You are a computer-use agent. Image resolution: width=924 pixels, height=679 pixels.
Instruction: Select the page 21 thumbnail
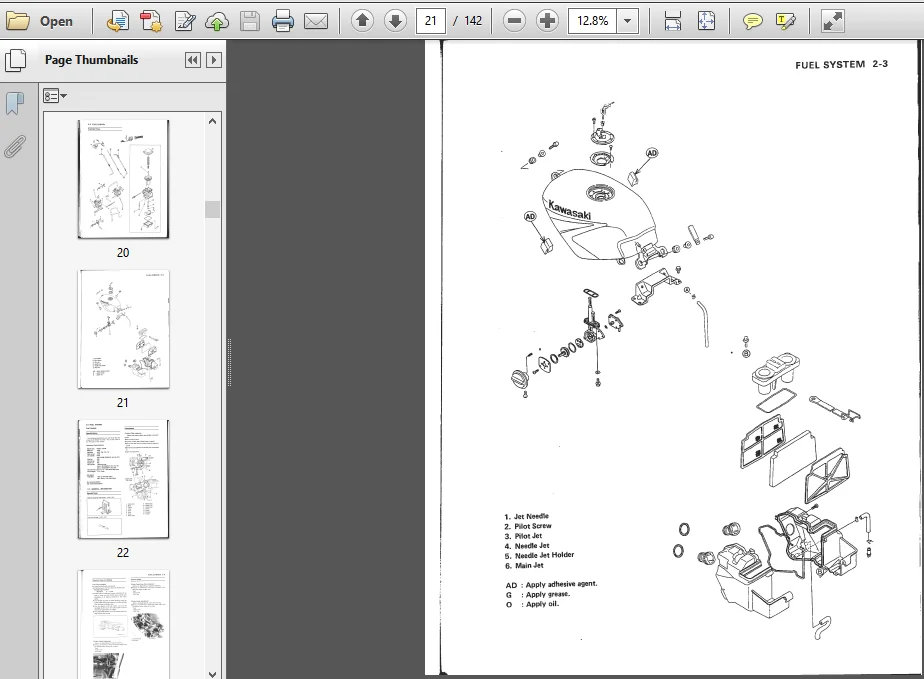(123, 329)
